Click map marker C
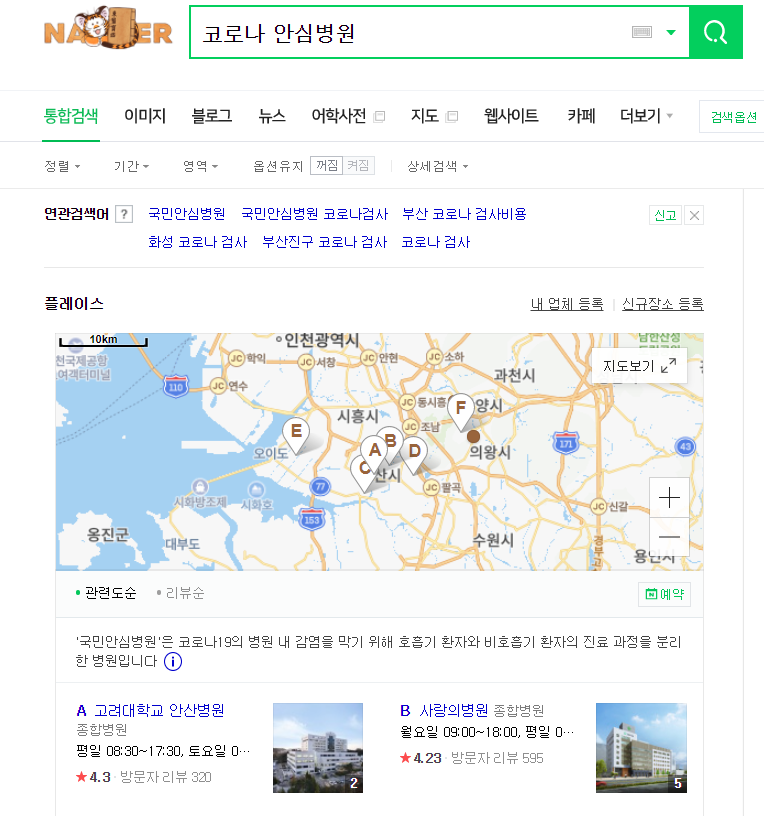The height and width of the screenshot is (816, 764). click(363, 470)
